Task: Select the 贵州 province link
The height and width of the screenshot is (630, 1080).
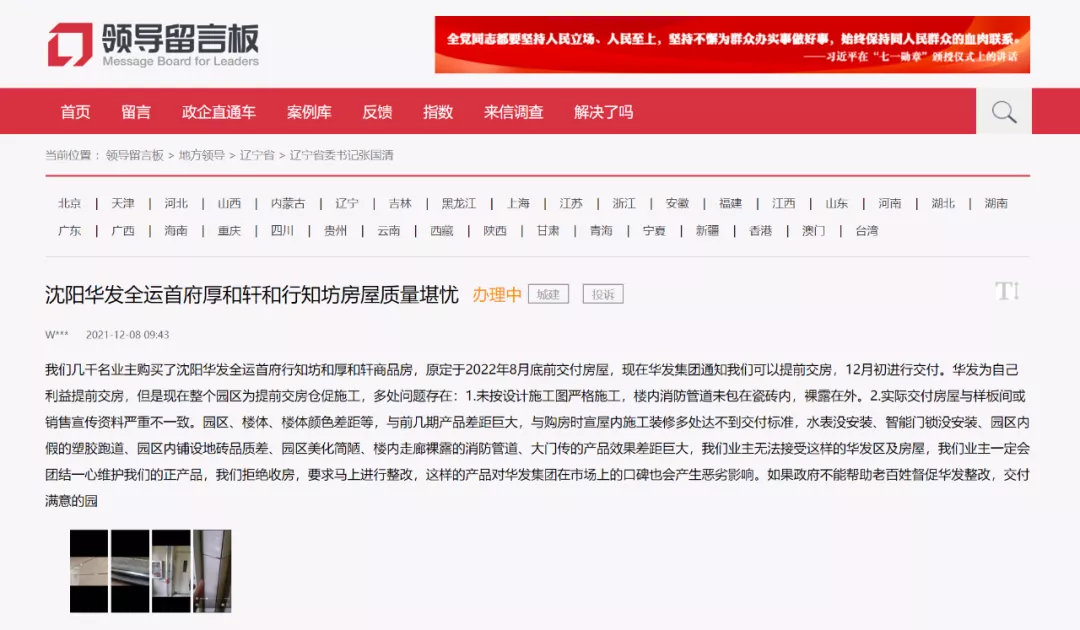Action: point(335,231)
